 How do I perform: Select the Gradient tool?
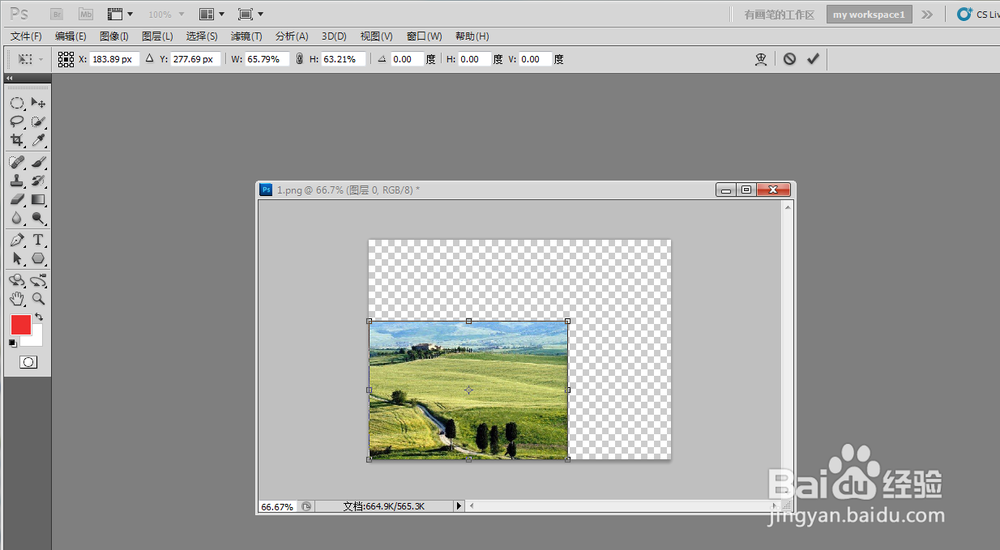point(38,199)
